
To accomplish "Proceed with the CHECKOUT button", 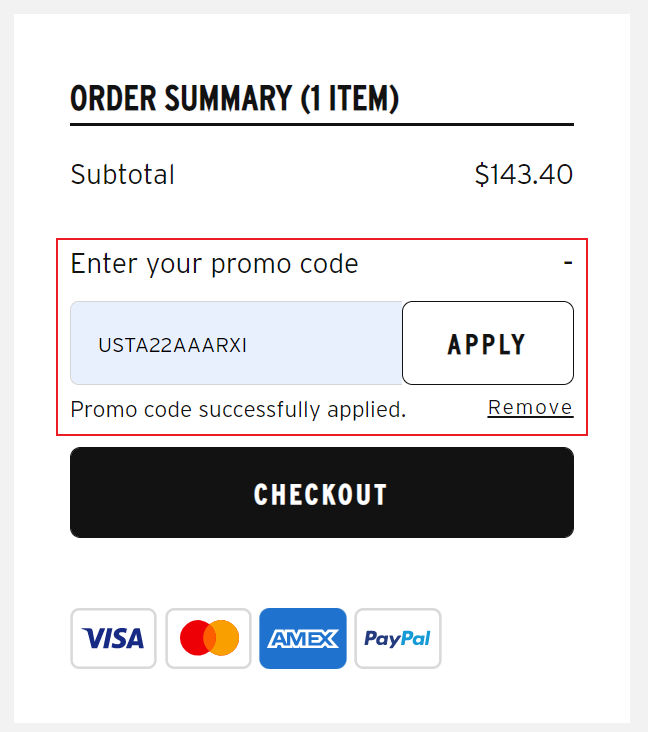I will 322,493.
